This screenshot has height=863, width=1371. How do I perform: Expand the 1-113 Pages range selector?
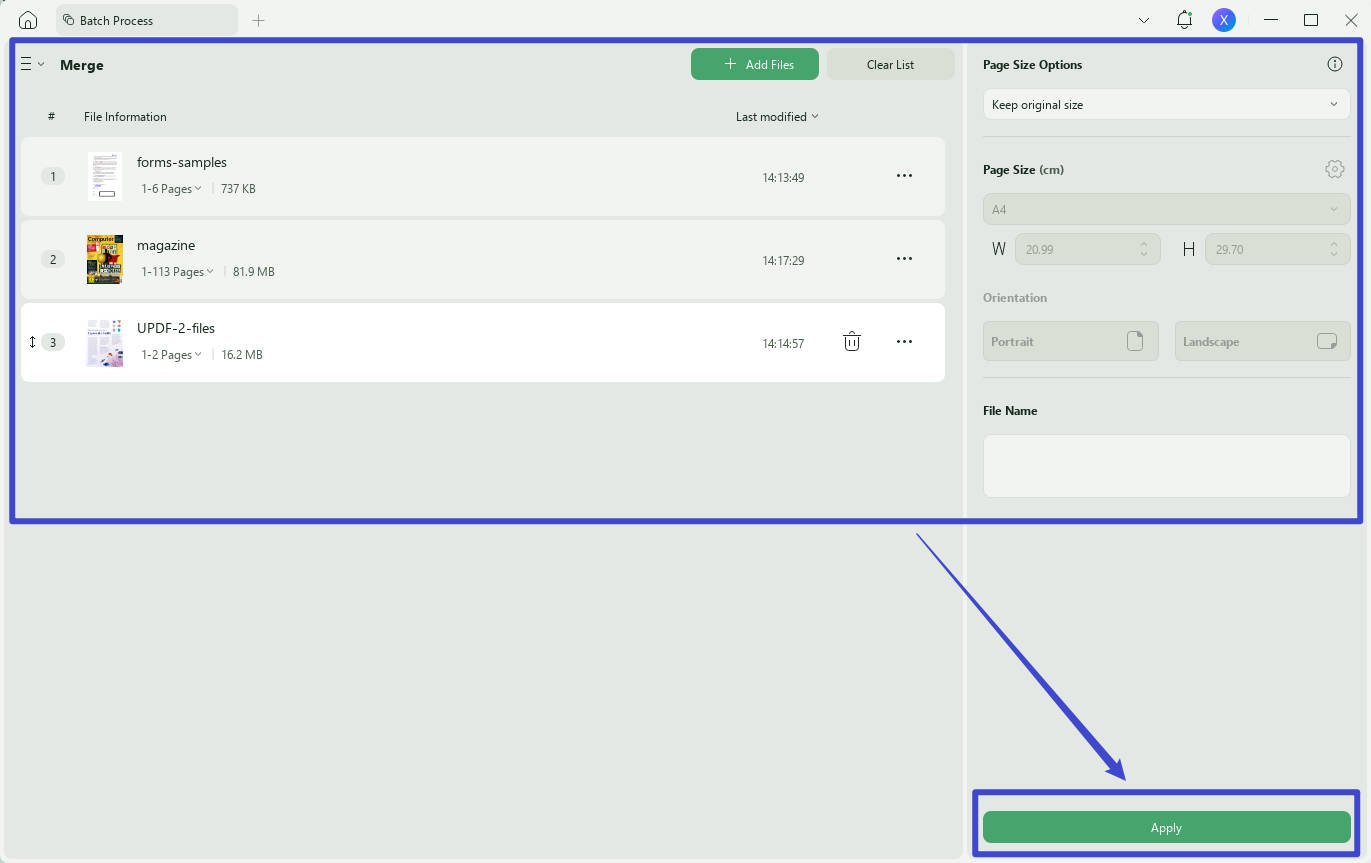tap(177, 272)
